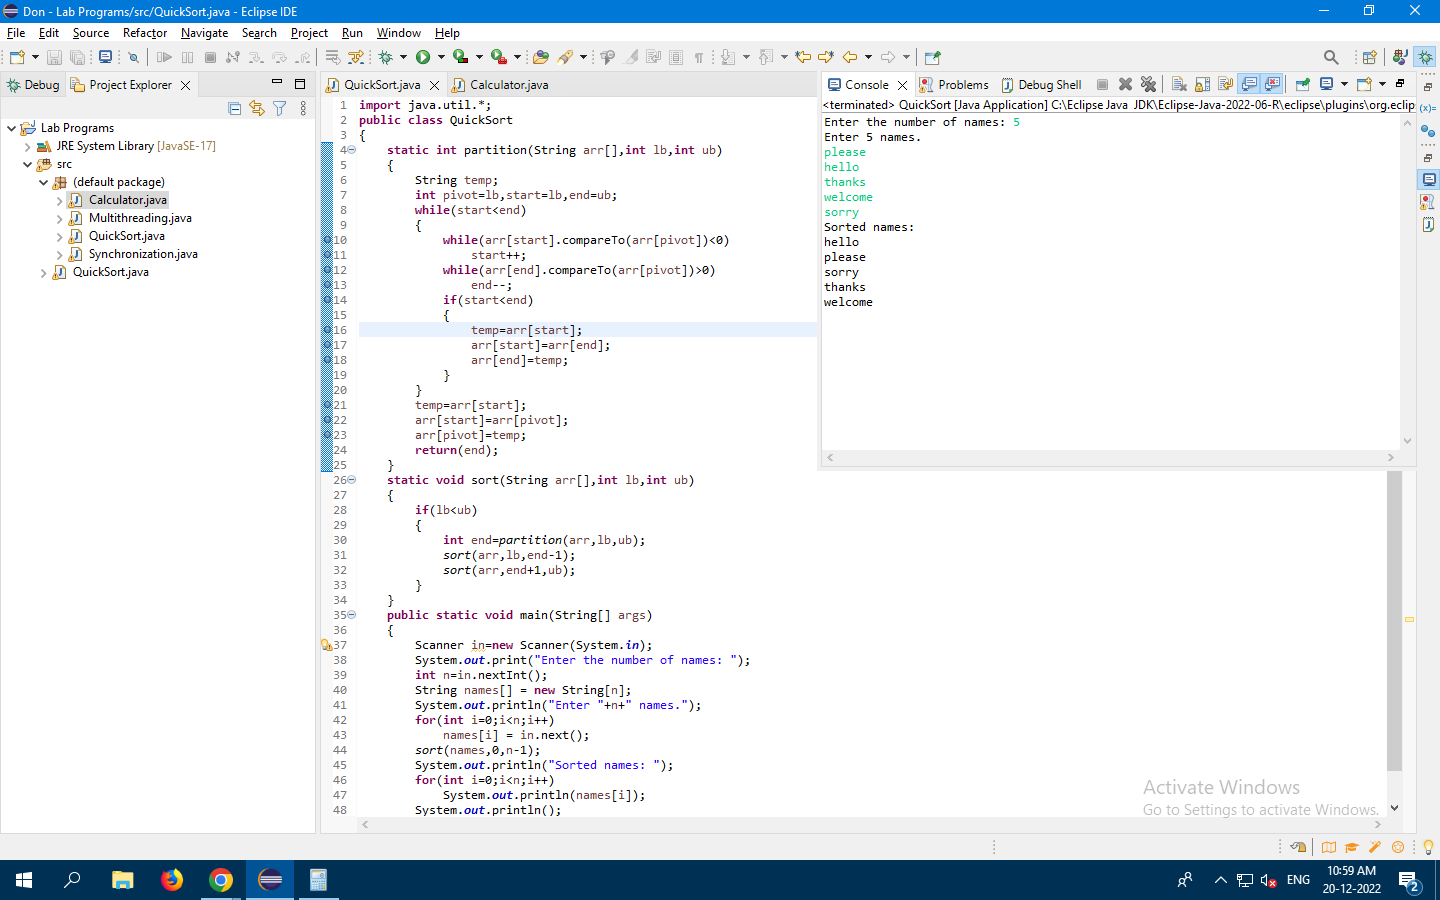
Task: Run the program with green play icon
Action: tap(423, 57)
